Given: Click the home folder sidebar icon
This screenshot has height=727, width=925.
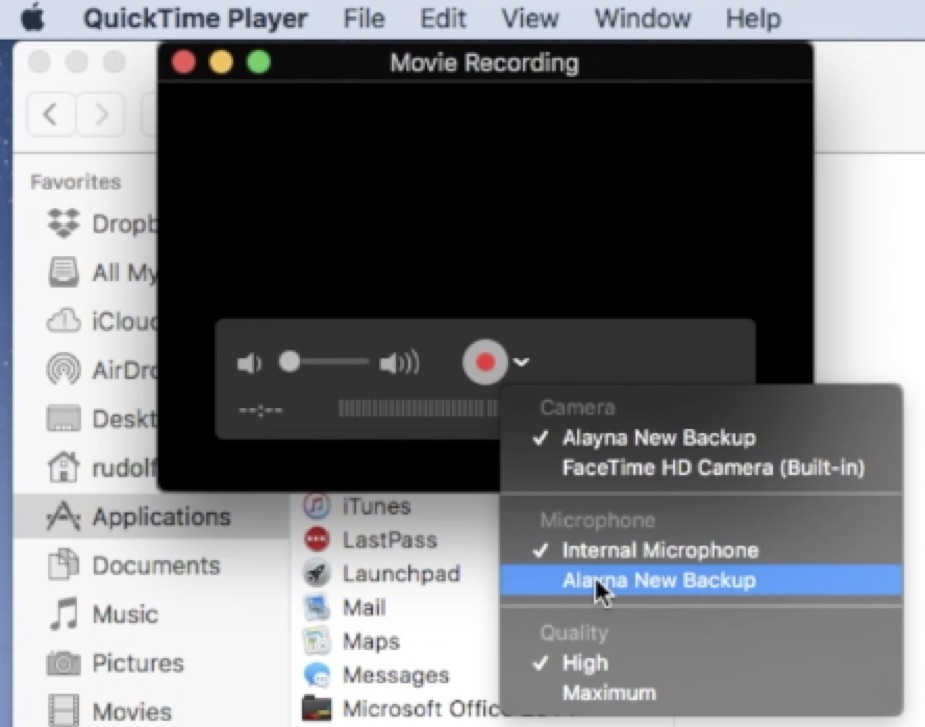Looking at the screenshot, I should (x=64, y=467).
